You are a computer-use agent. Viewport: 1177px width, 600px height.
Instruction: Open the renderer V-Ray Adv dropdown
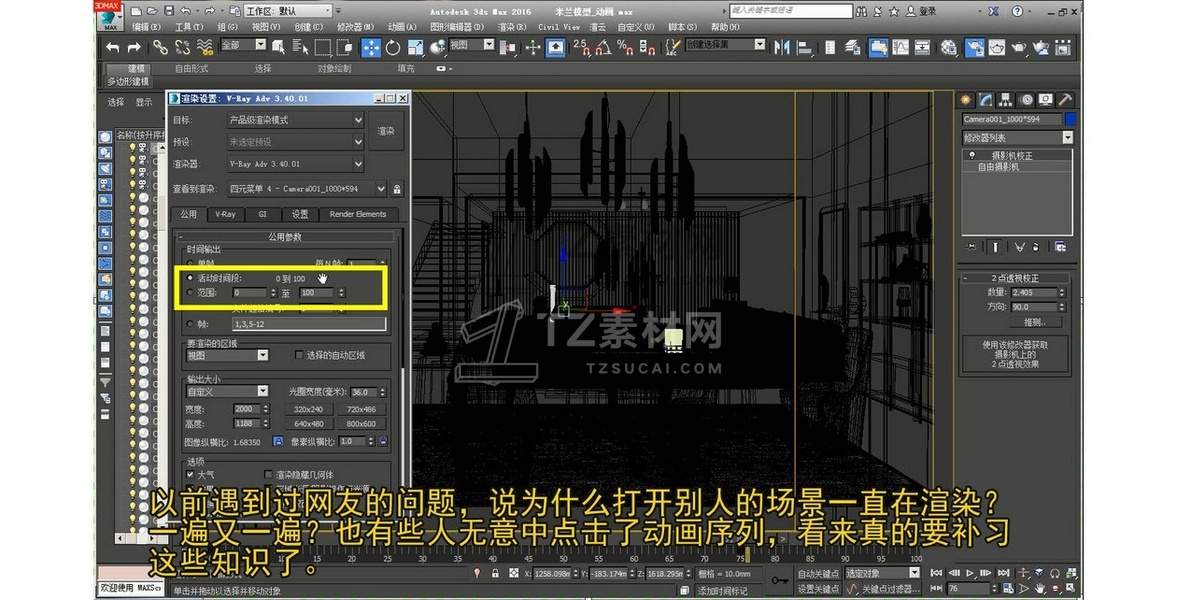click(x=295, y=164)
